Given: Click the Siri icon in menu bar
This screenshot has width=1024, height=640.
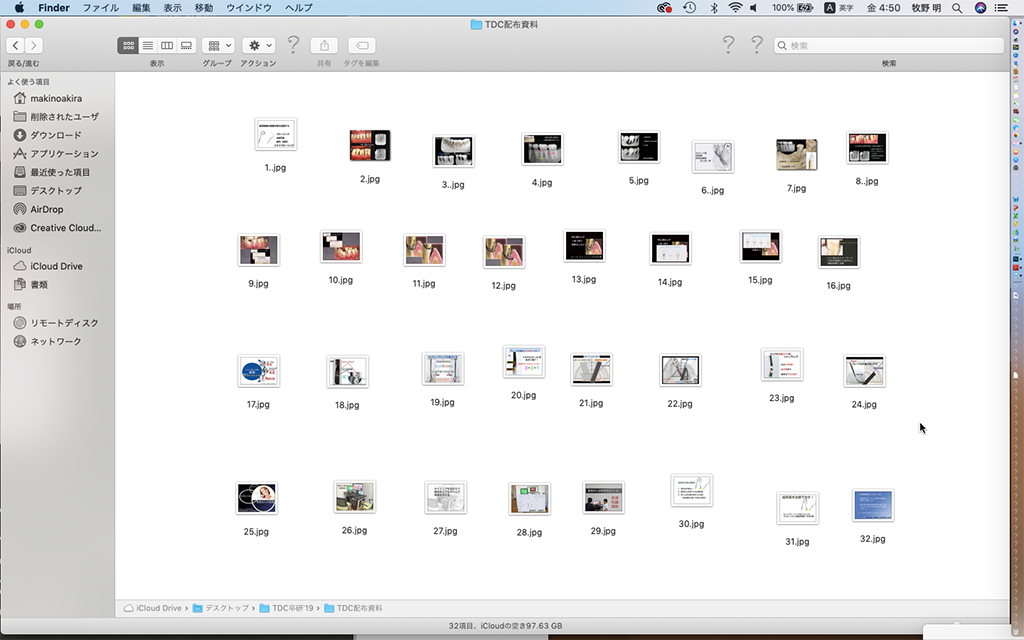Looking at the screenshot, I should point(980,8).
